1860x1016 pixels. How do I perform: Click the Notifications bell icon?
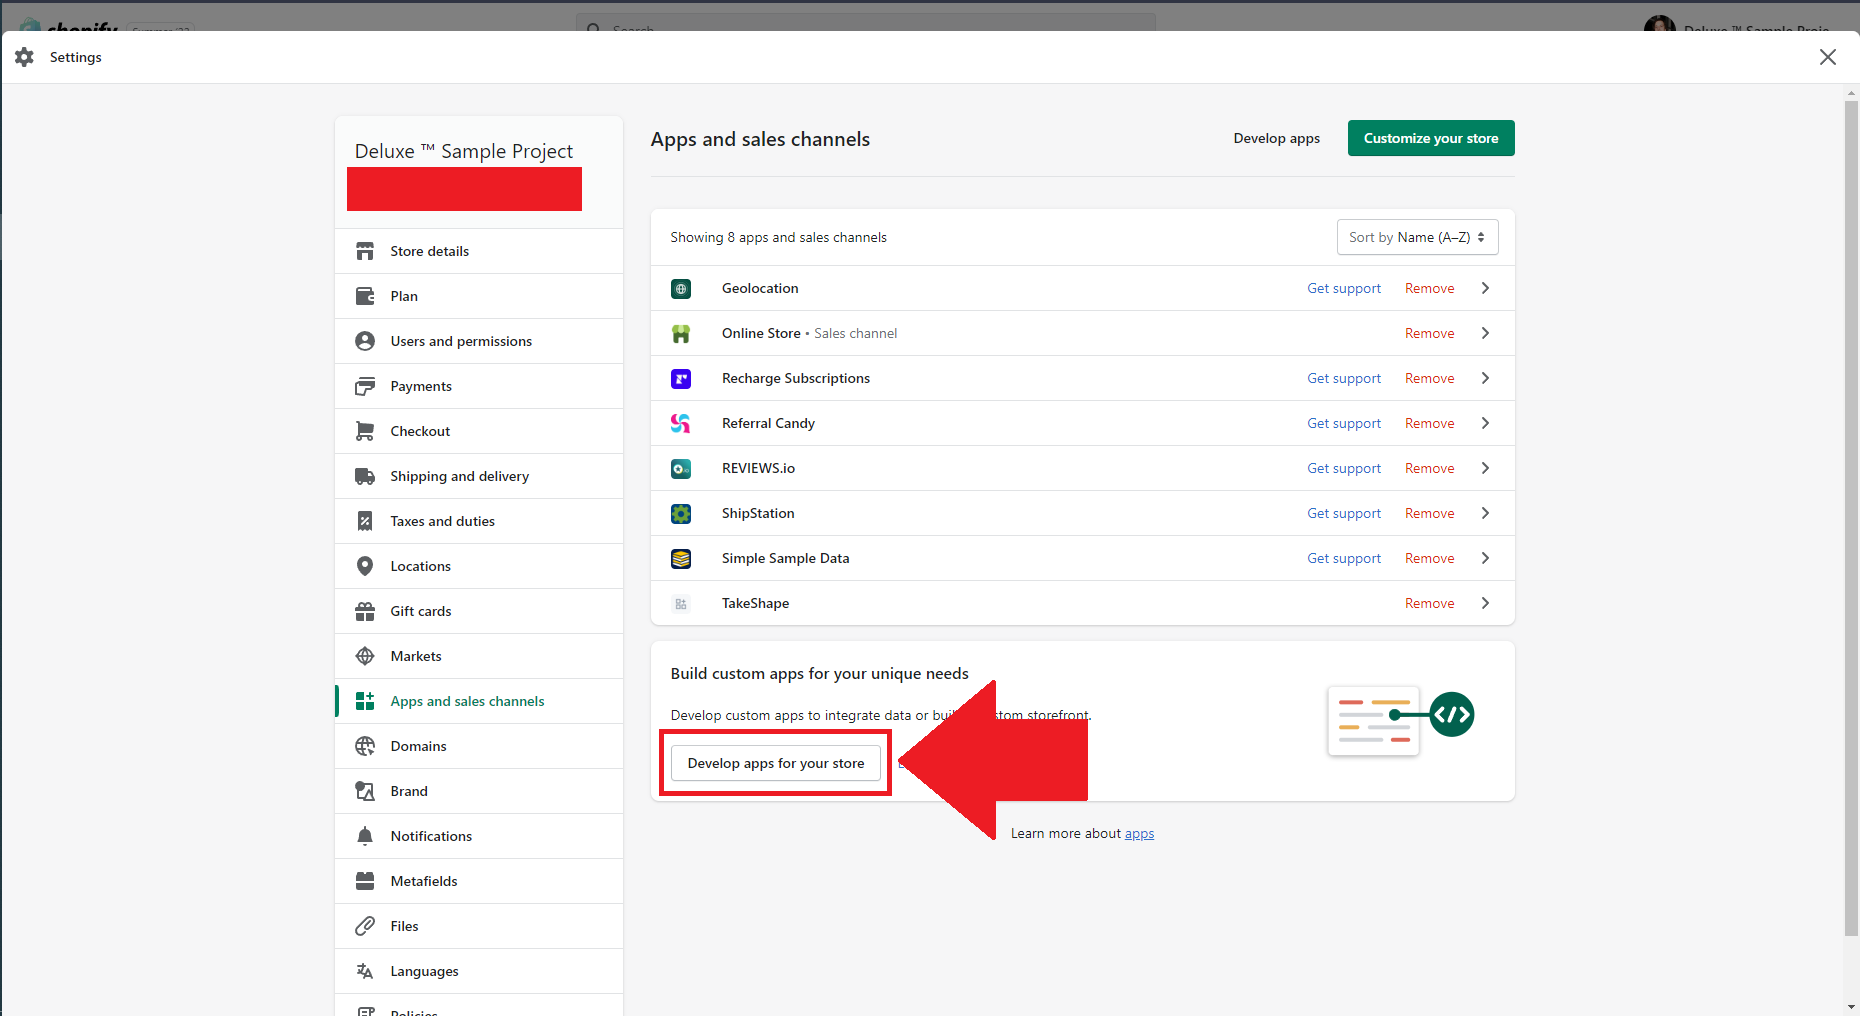pos(365,836)
